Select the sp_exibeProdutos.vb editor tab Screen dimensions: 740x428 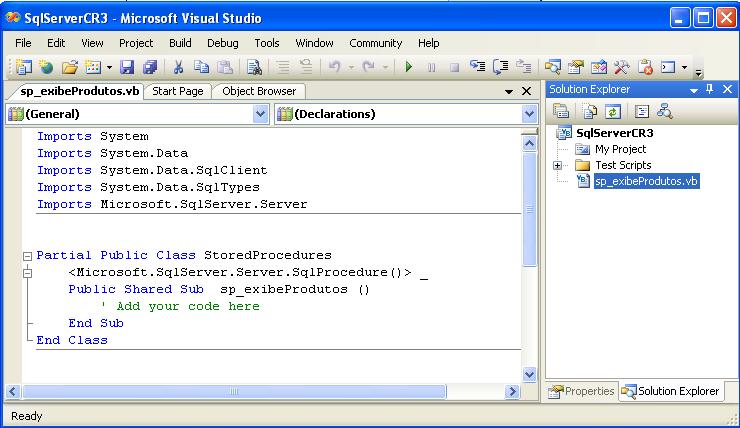click(x=79, y=91)
